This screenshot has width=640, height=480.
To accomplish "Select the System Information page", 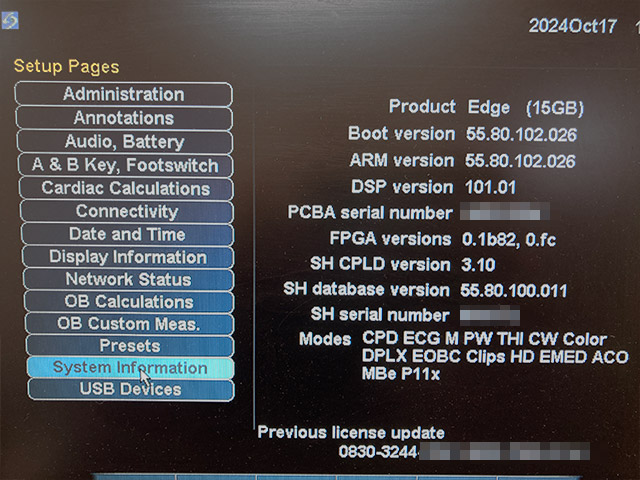I will [130, 368].
